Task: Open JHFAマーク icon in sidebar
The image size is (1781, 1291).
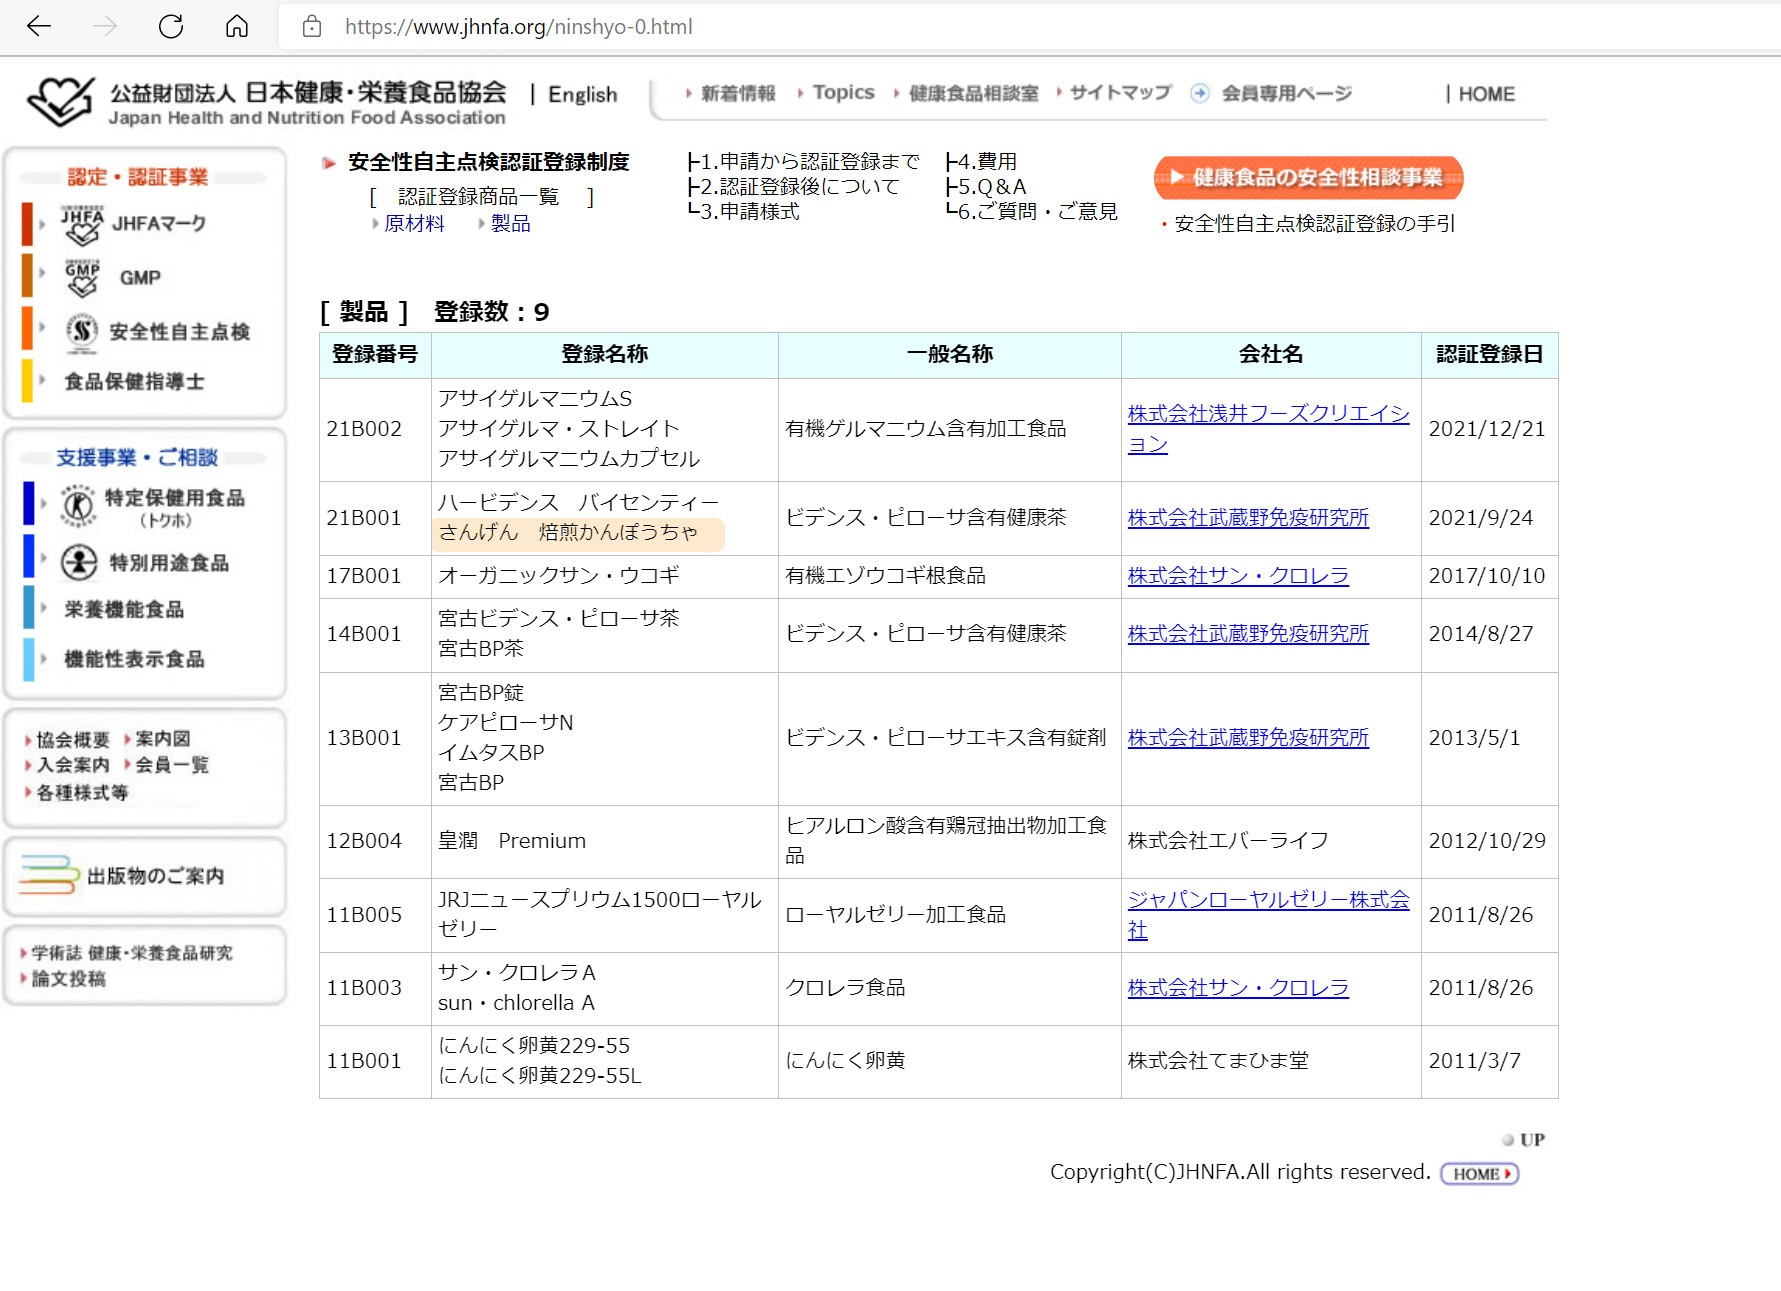Action: (x=82, y=225)
